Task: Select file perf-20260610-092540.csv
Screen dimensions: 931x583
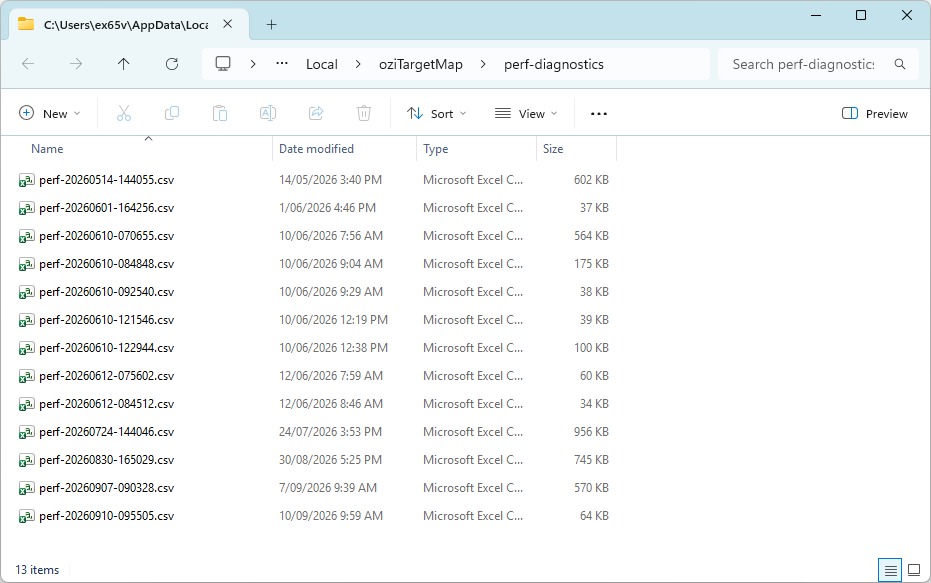Action: pyautogui.click(x=106, y=292)
